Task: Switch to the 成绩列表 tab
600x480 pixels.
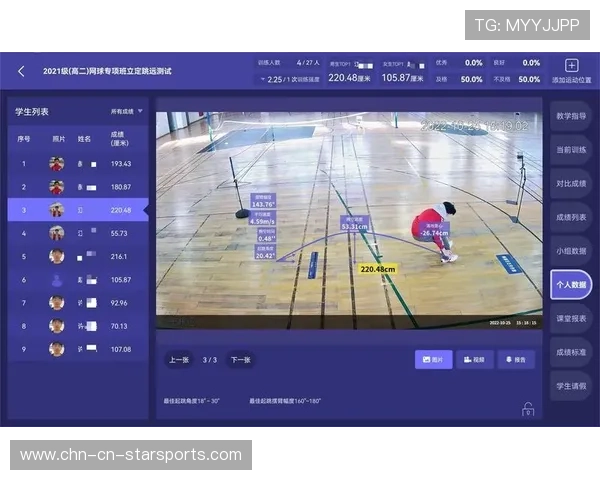Action: [x=571, y=217]
